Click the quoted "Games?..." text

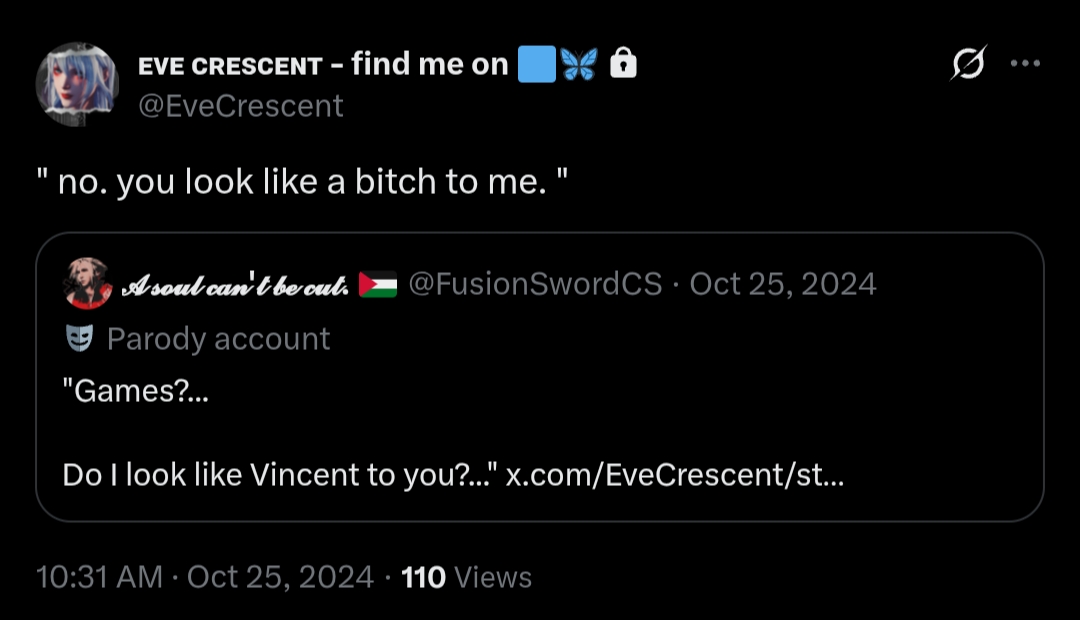pos(137,391)
